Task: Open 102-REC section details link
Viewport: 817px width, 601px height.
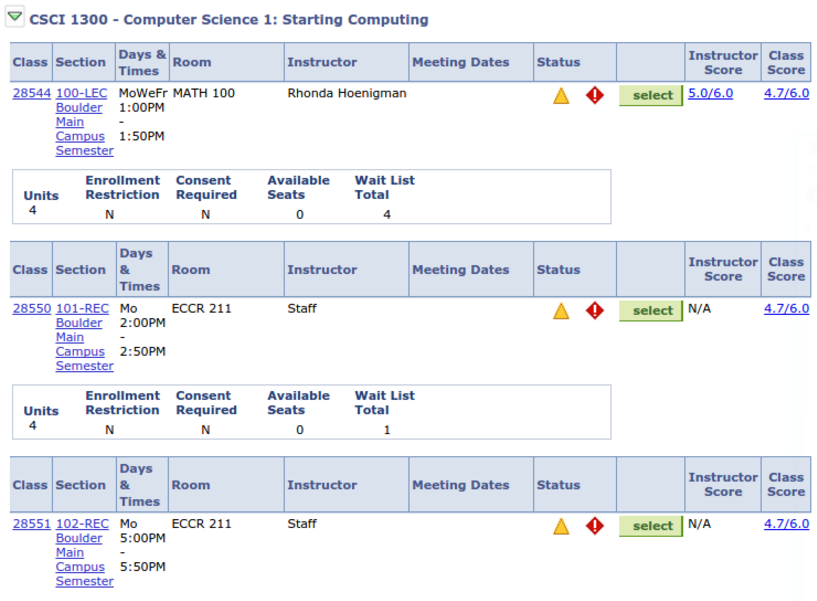Action: pos(84,553)
